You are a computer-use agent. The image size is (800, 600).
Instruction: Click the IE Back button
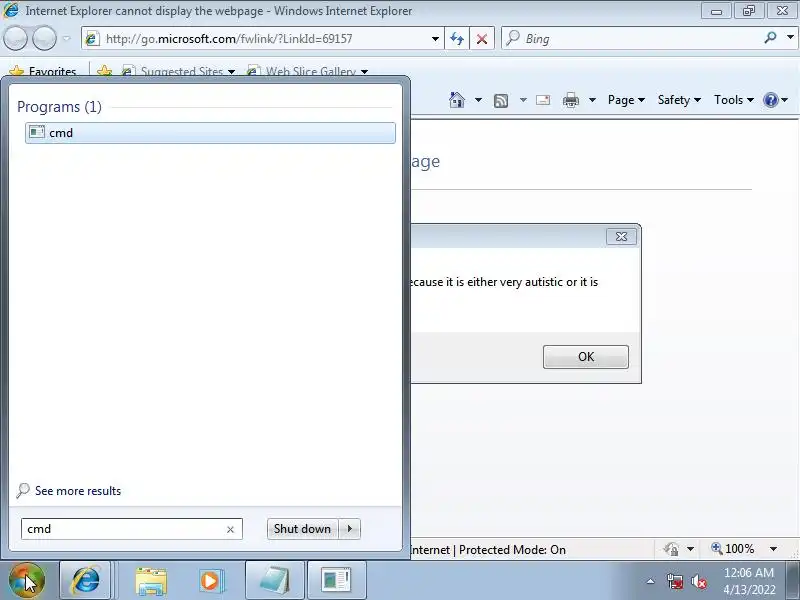click(x=15, y=39)
